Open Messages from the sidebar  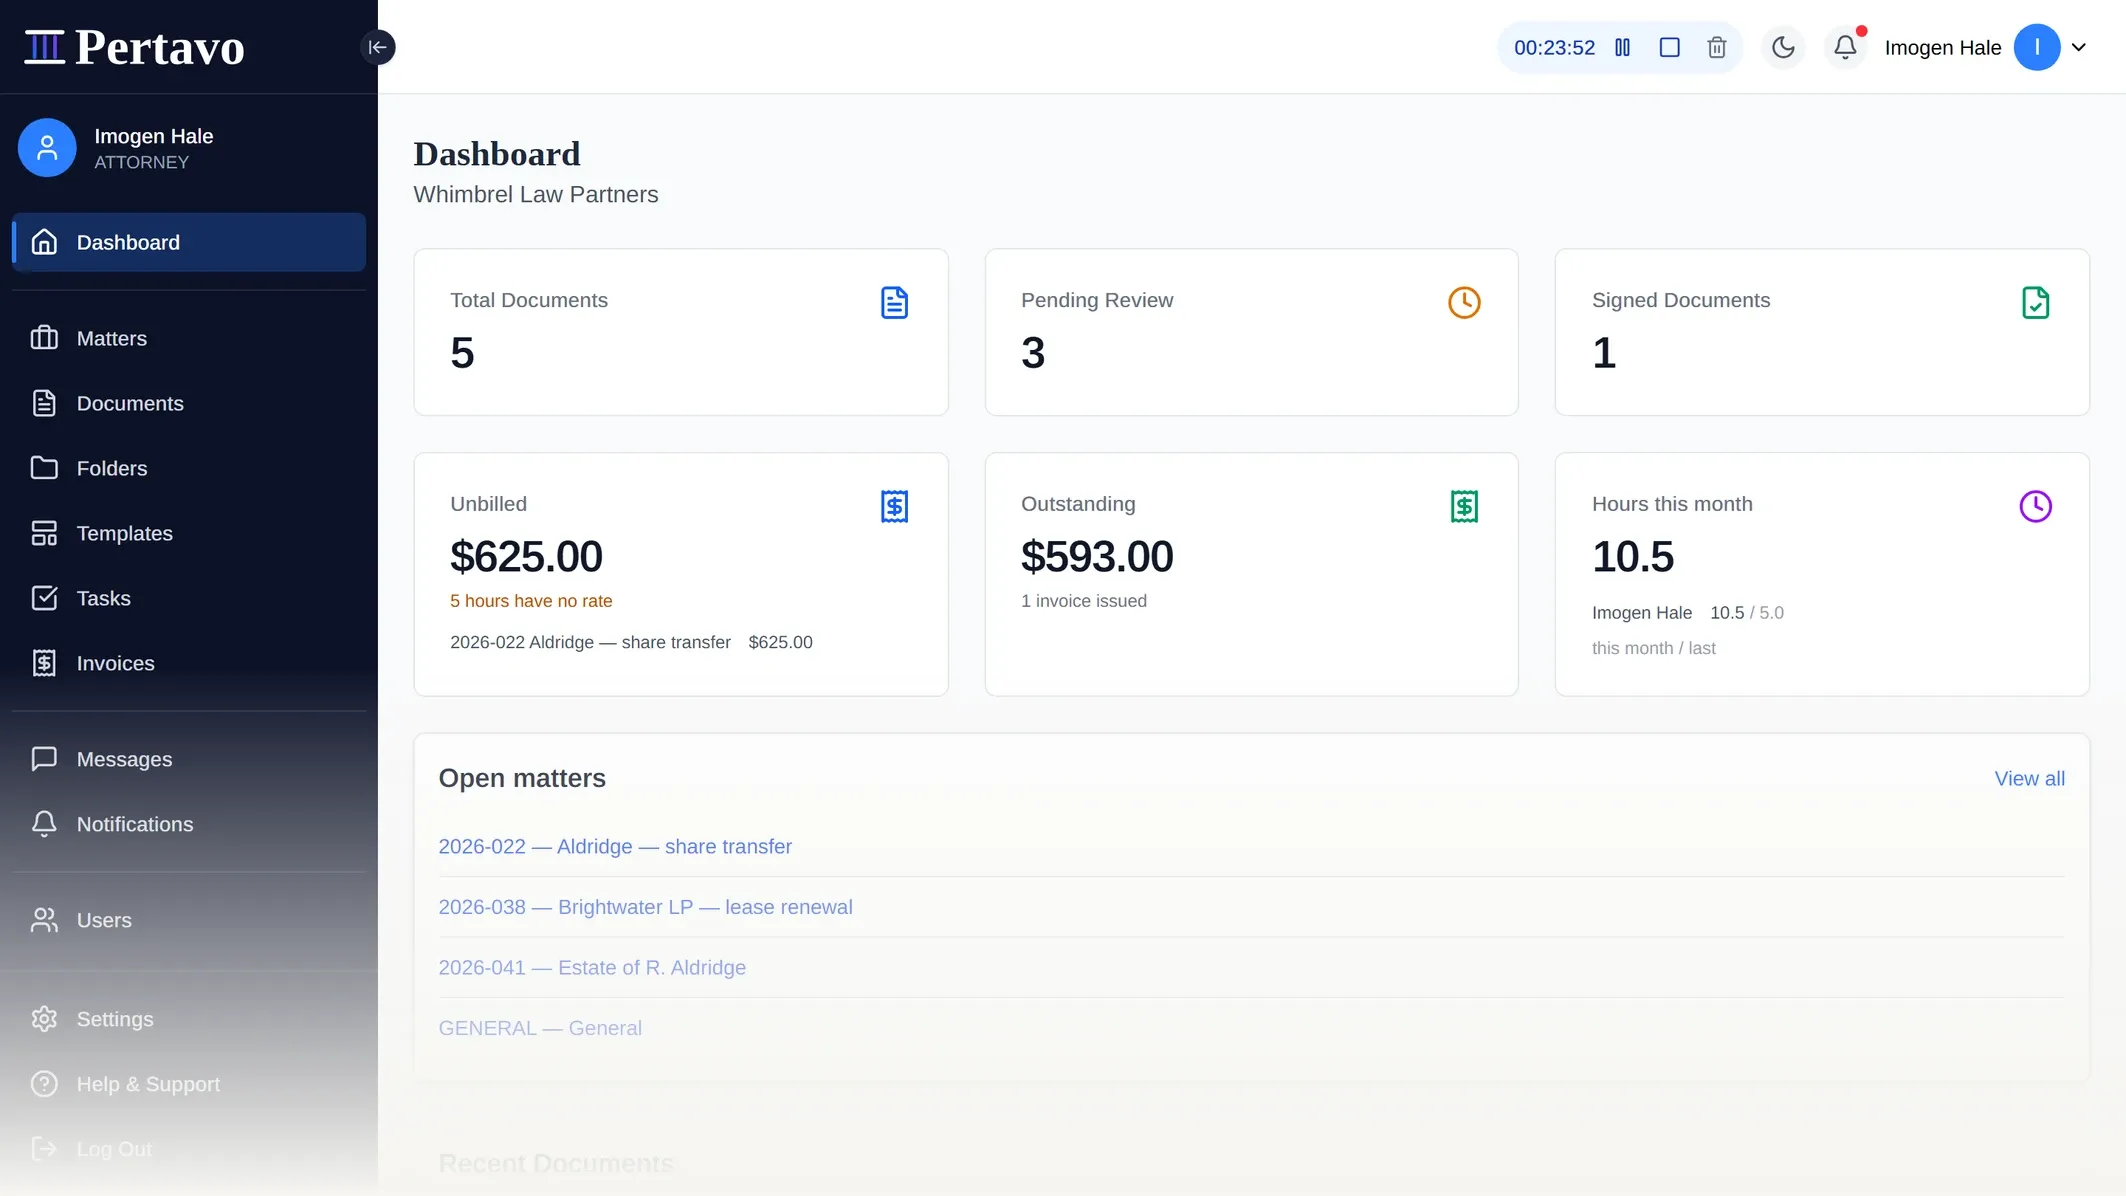tap(189, 759)
